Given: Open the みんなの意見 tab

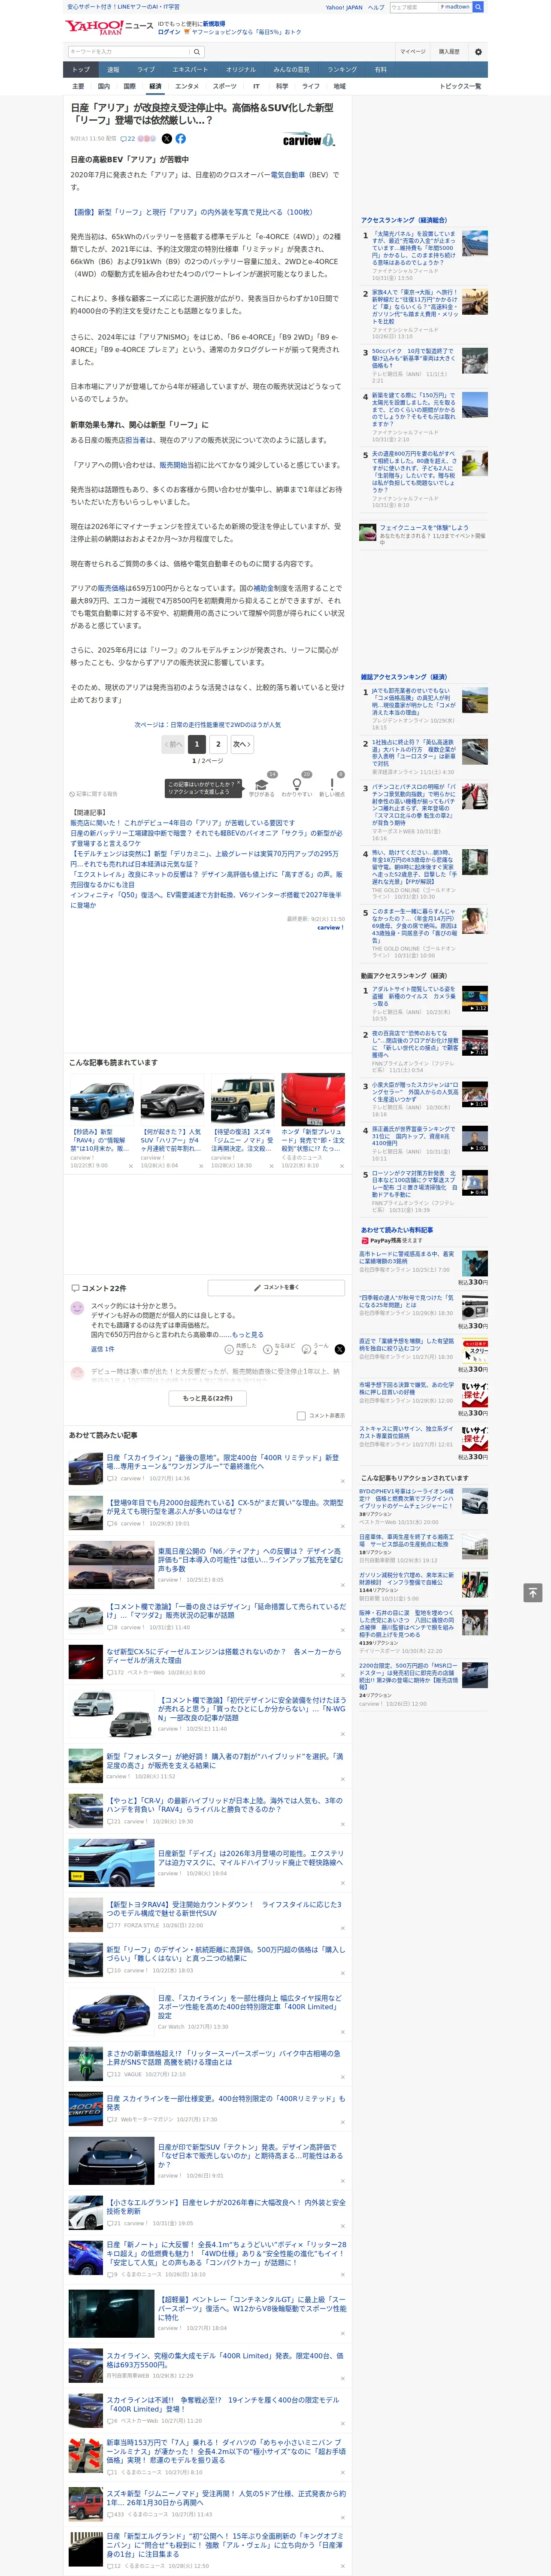Looking at the screenshot, I should click(291, 70).
